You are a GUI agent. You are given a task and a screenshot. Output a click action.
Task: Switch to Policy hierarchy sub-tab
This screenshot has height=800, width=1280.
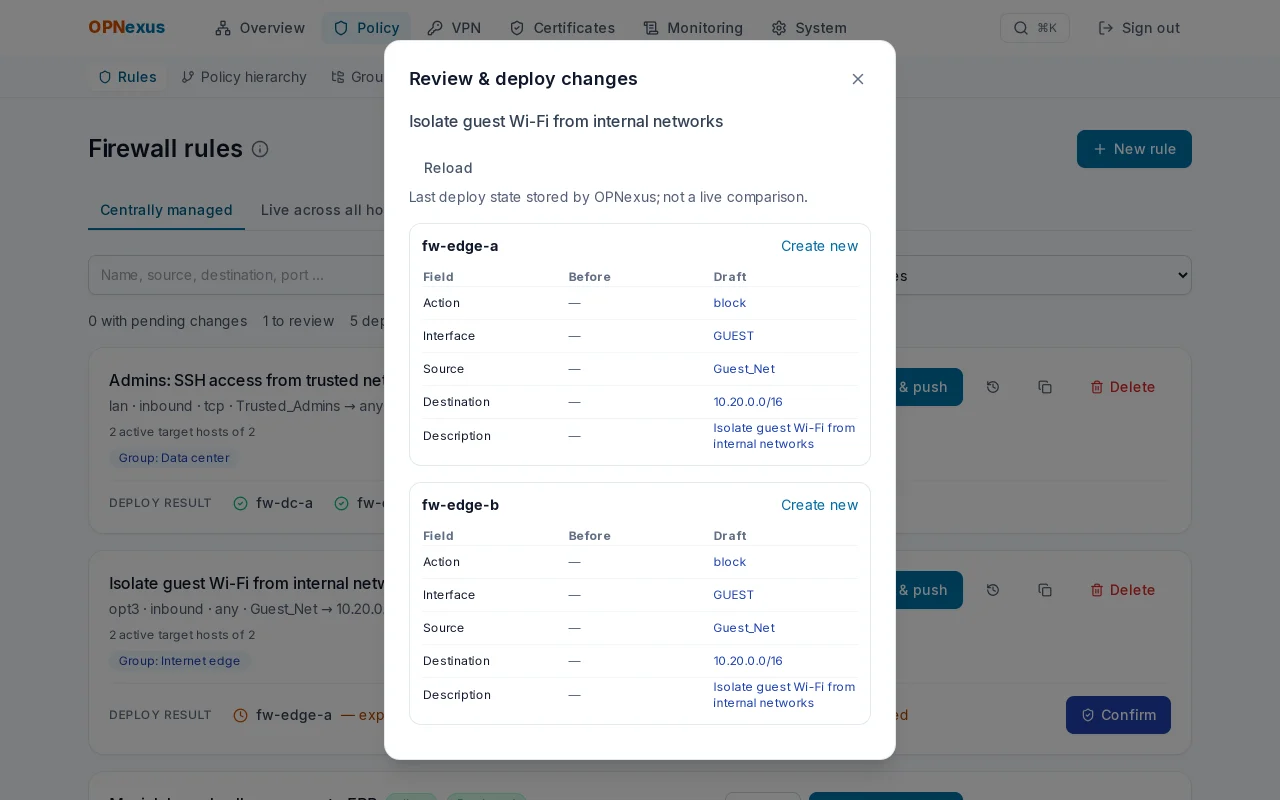tap(244, 77)
